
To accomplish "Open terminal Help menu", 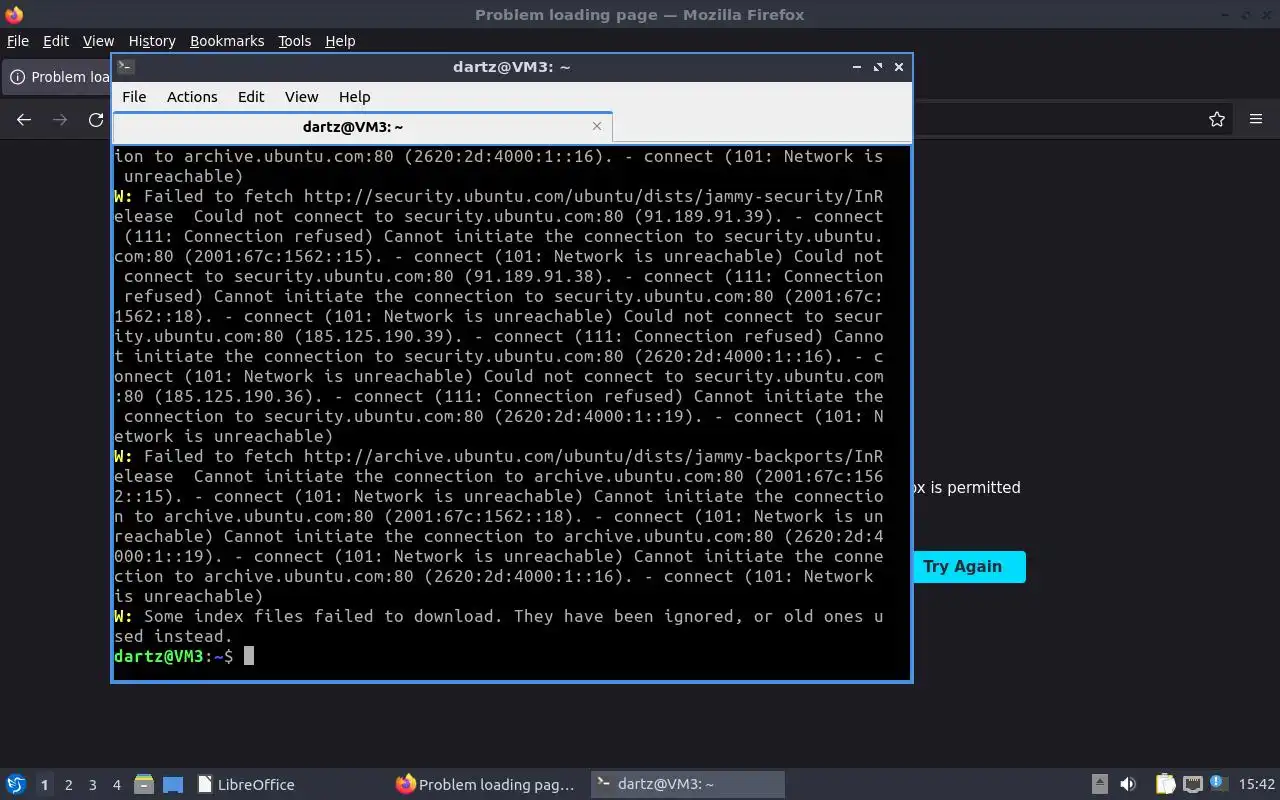I will click(x=354, y=97).
